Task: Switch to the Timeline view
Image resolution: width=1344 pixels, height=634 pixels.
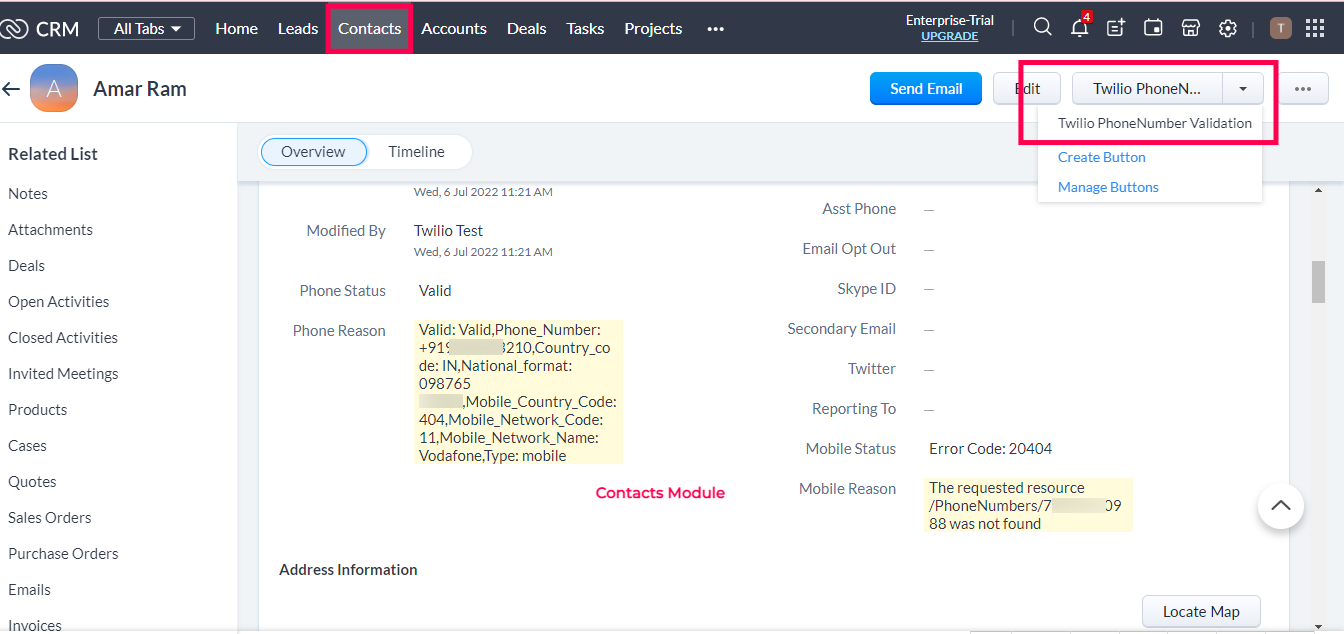Action: [417, 152]
